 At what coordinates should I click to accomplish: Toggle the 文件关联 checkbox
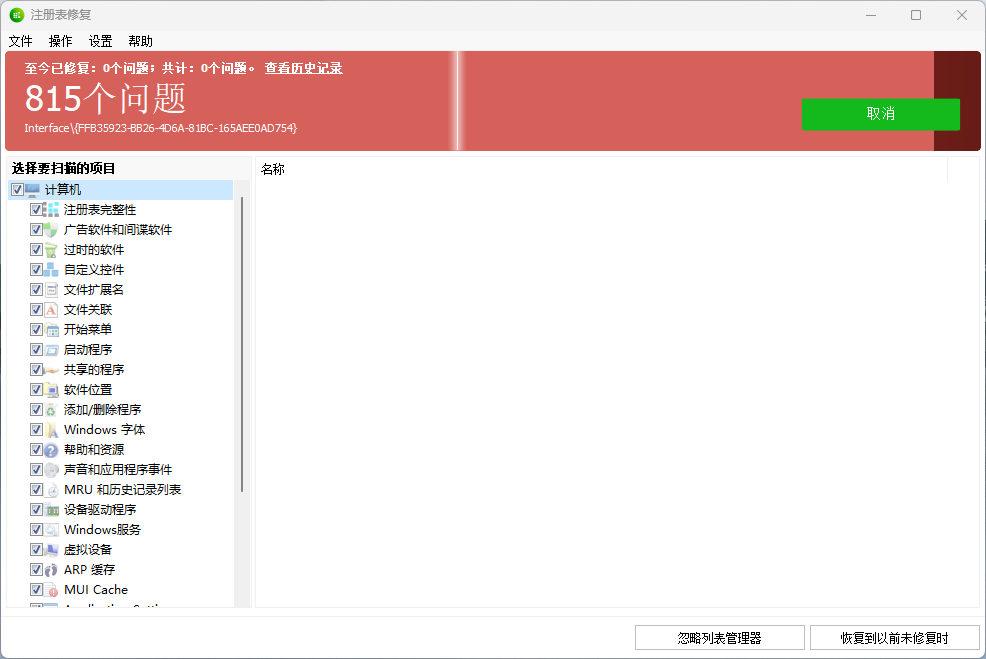tap(36, 309)
